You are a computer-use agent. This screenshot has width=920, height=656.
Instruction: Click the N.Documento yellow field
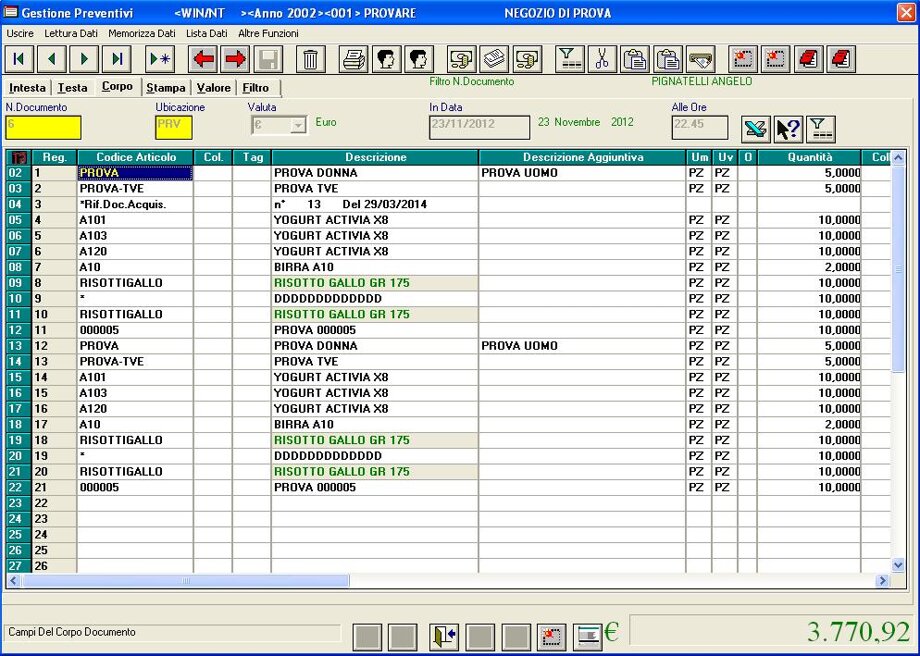(43, 127)
